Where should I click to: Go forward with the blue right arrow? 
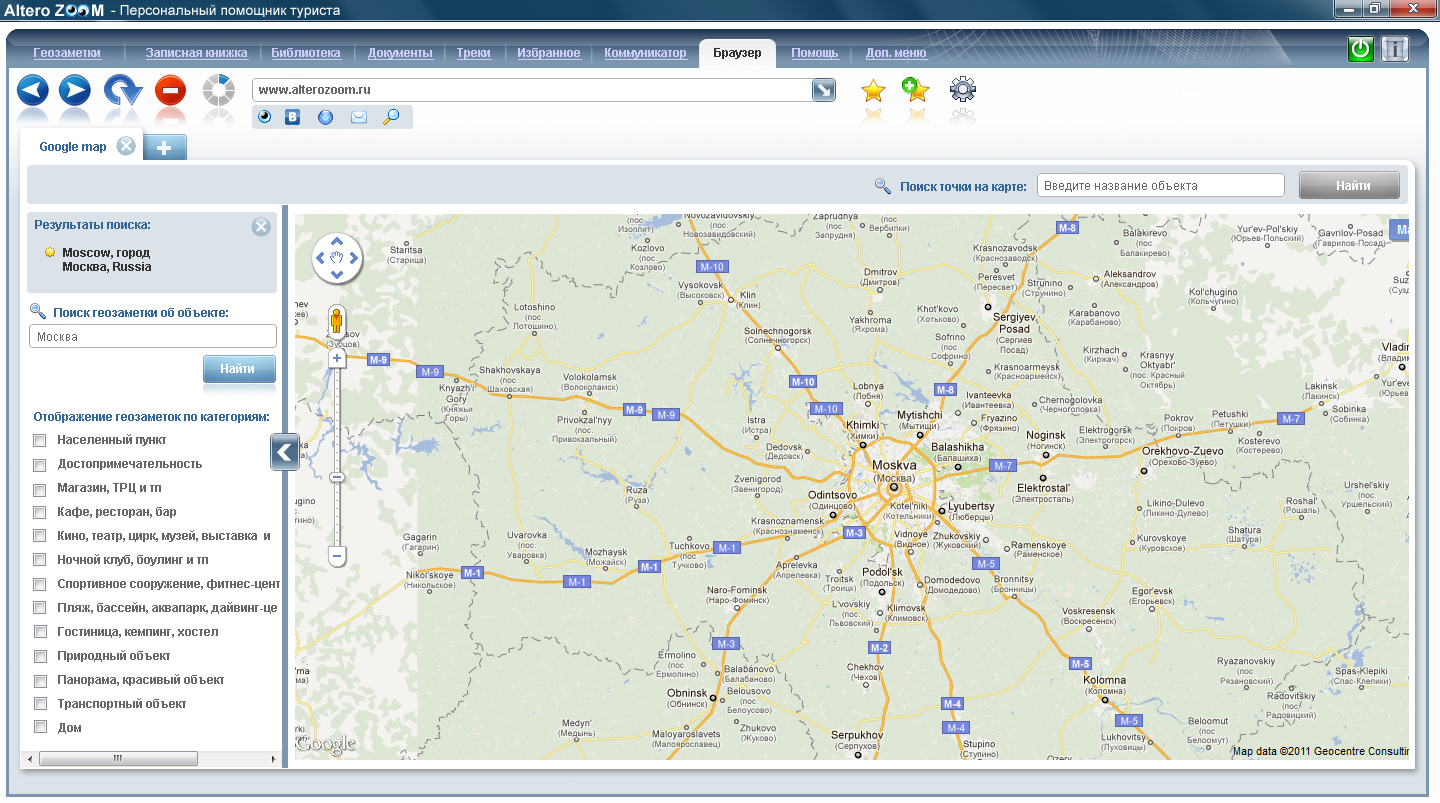[x=75, y=91]
